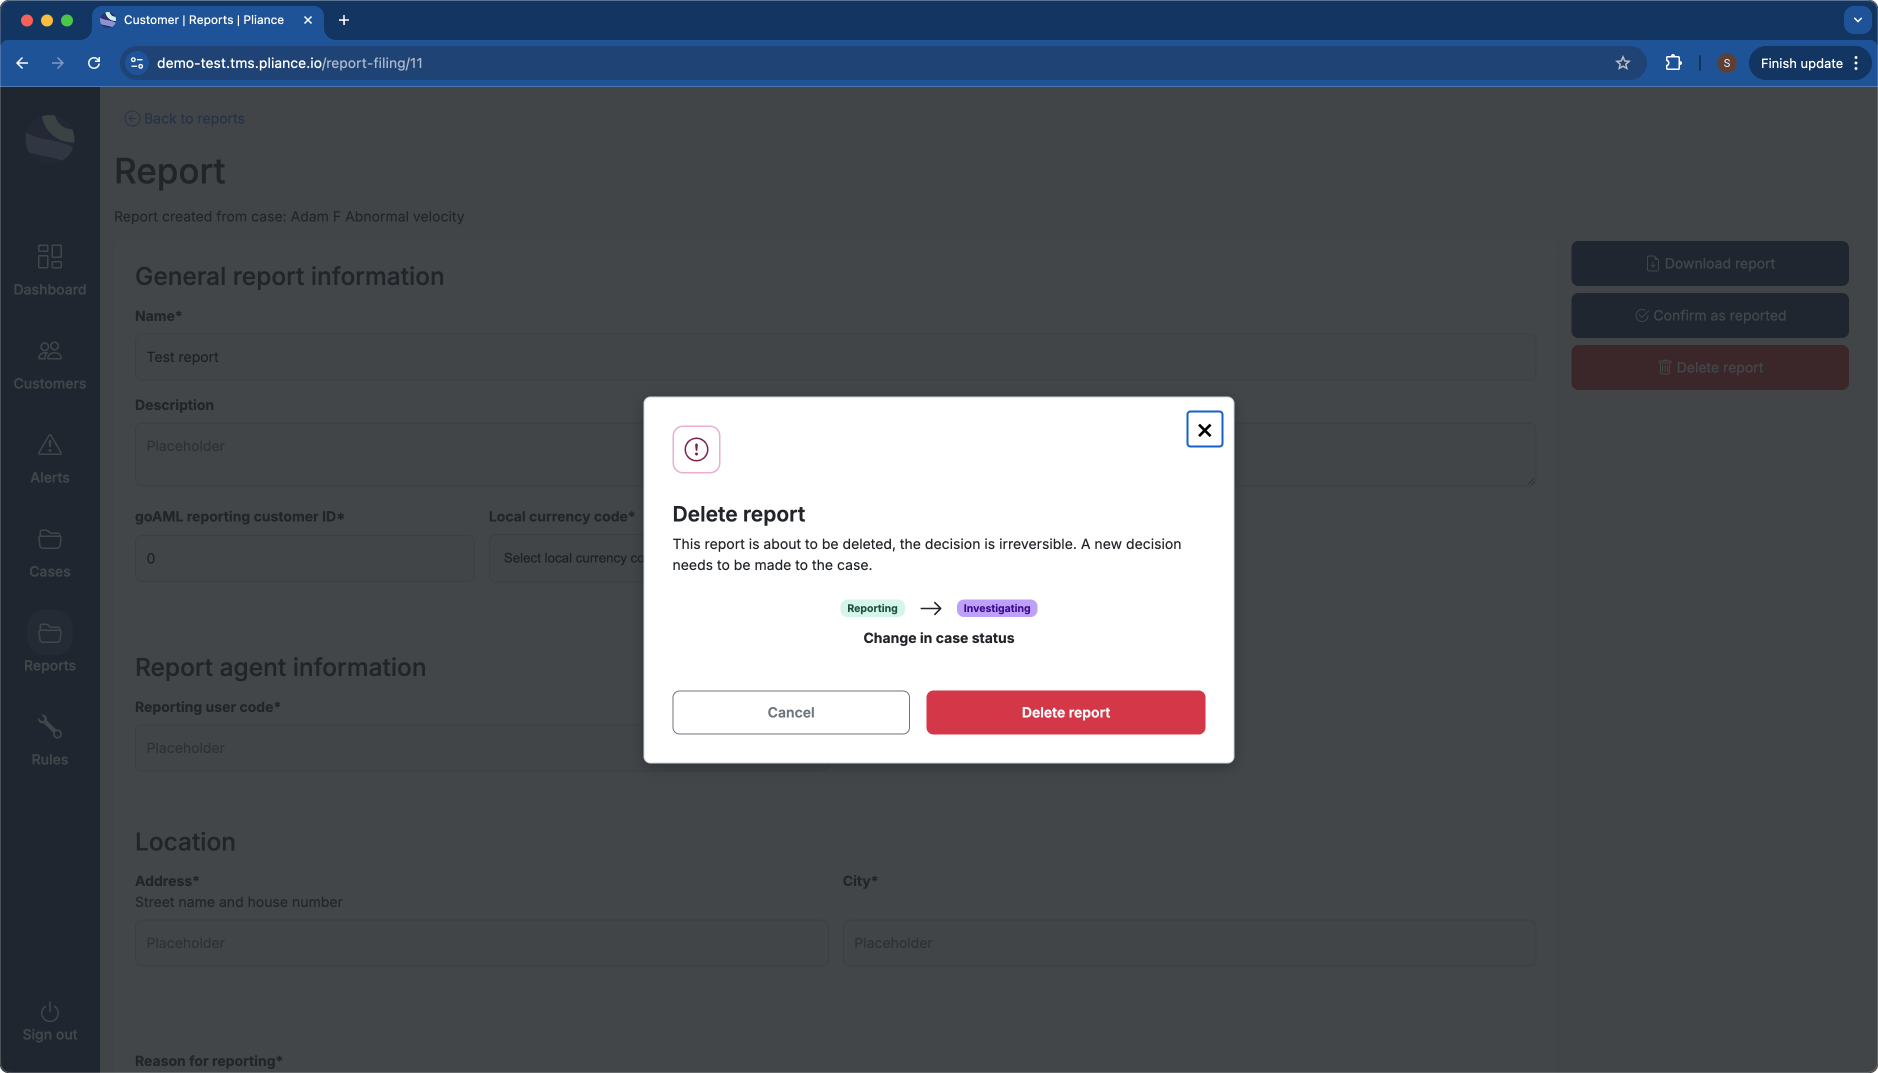Bookmark this page with the star icon
The width and height of the screenshot is (1878, 1073).
1621,62
